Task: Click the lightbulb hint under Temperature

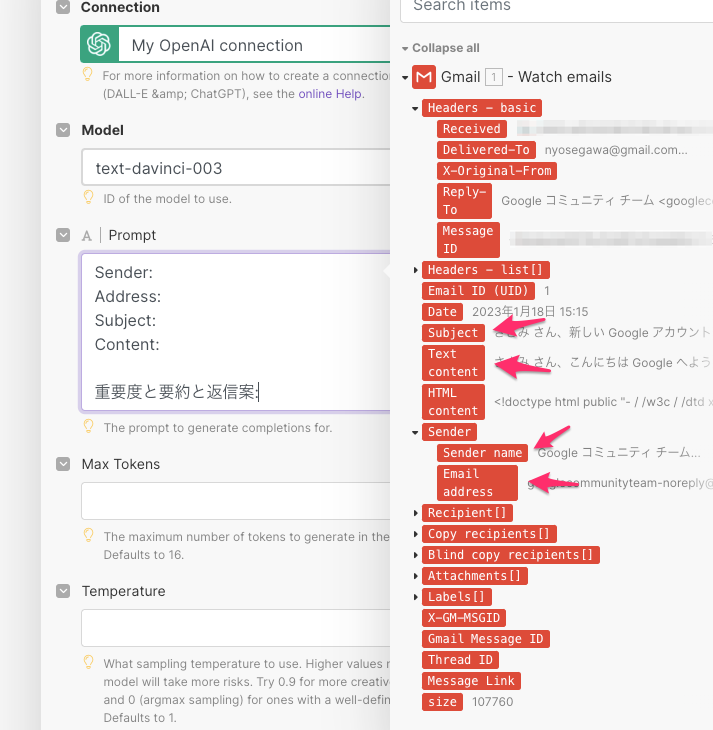Action: [x=88, y=662]
